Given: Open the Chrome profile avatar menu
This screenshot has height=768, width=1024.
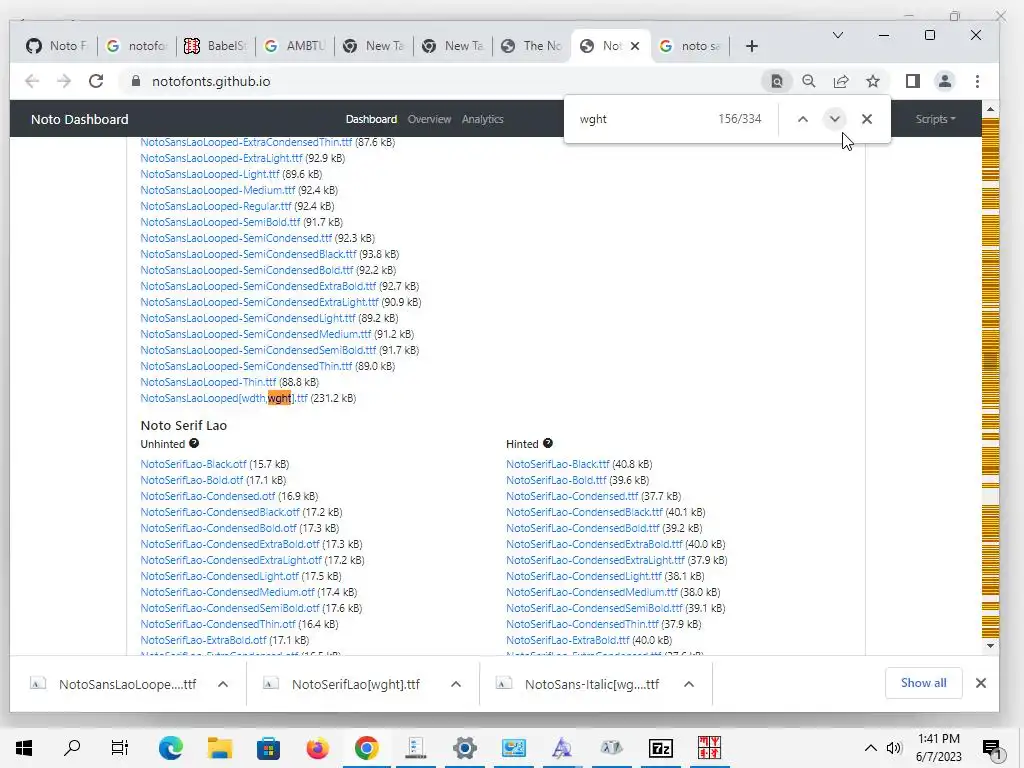Looking at the screenshot, I should click(944, 81).
